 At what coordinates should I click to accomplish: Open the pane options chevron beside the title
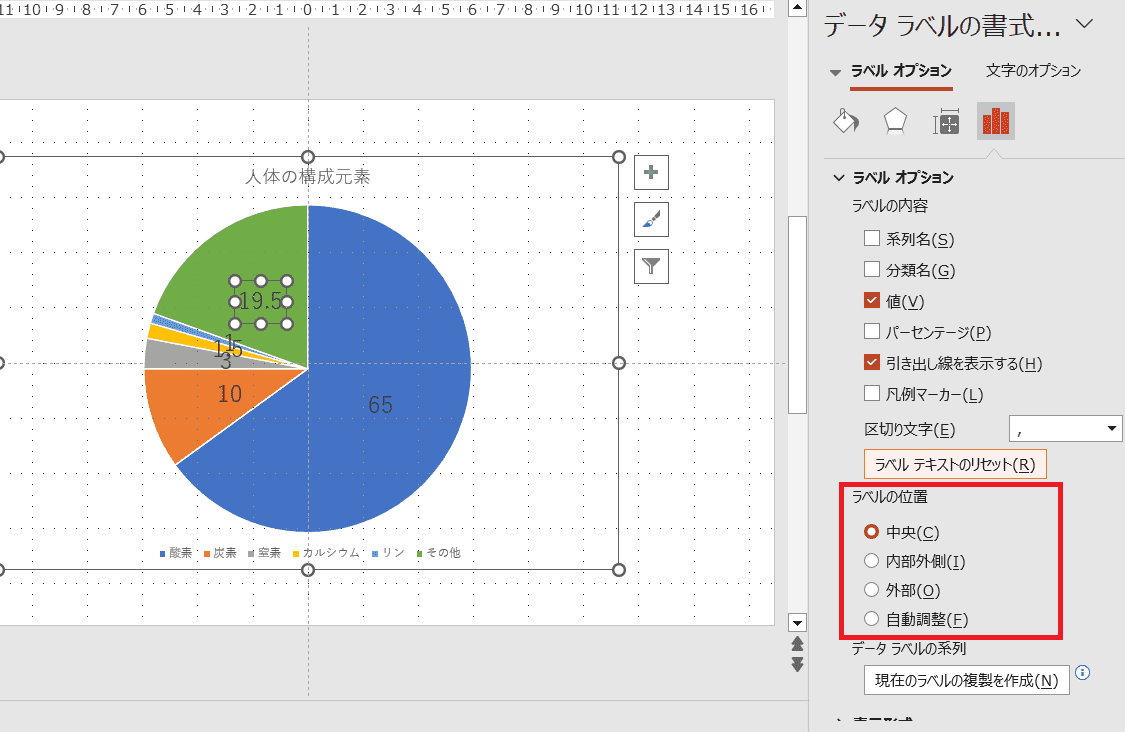[x=1083, y=23]
